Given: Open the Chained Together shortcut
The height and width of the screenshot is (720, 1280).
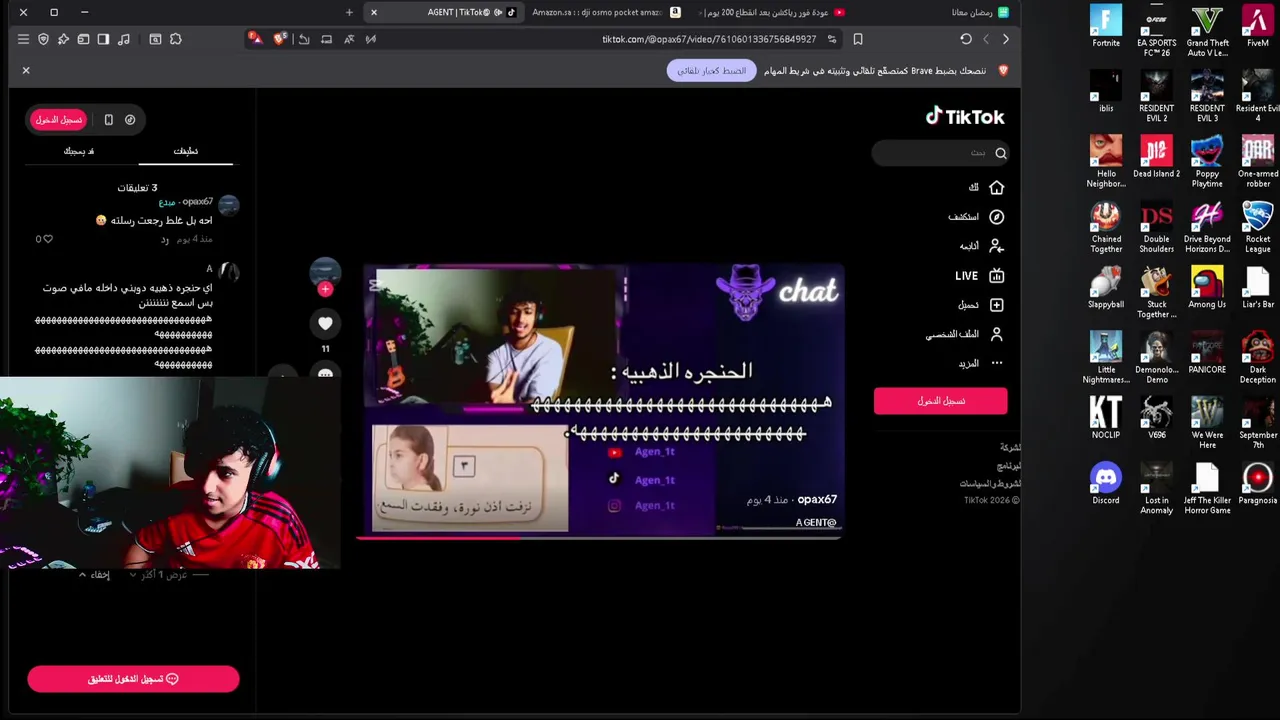Looking at the screenshot, I should pyautogui.click(x=1106, y=227).
